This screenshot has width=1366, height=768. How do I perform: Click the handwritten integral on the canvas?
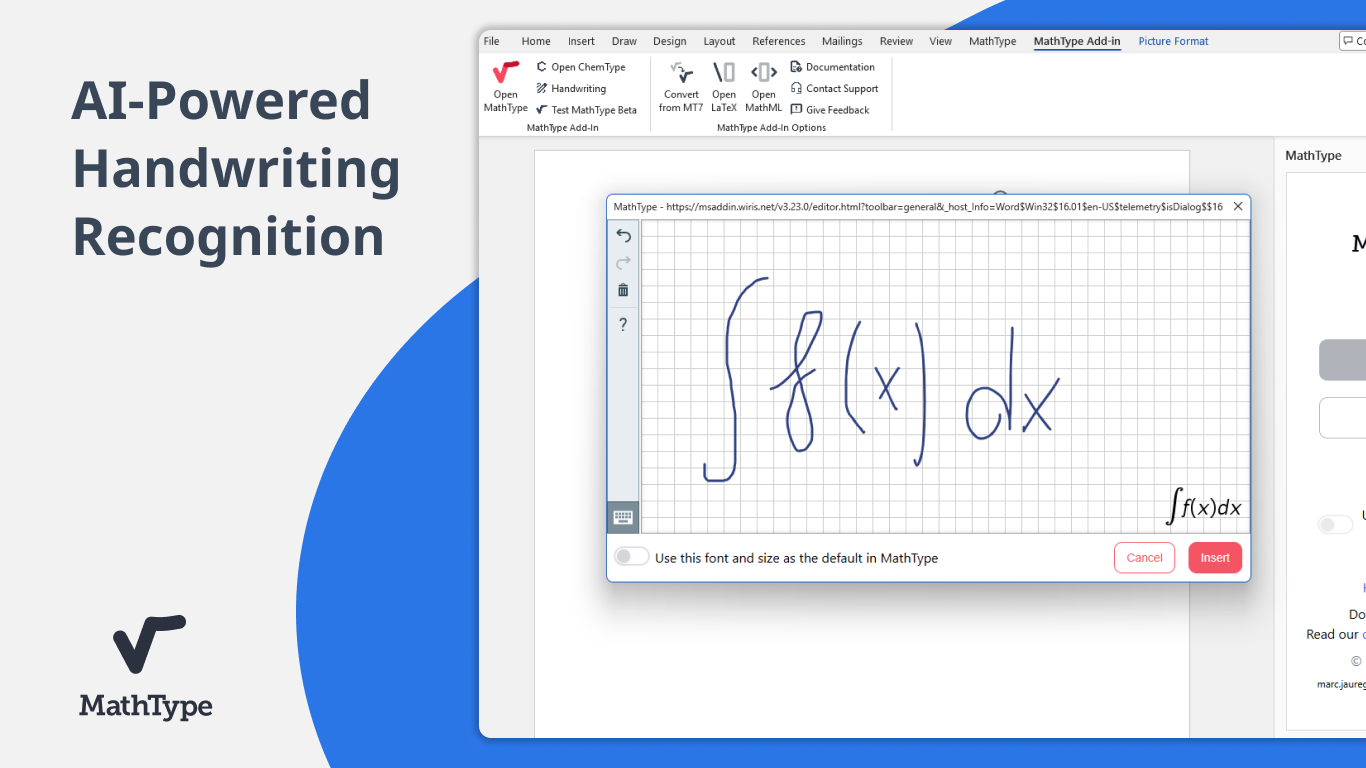(735, 379)
